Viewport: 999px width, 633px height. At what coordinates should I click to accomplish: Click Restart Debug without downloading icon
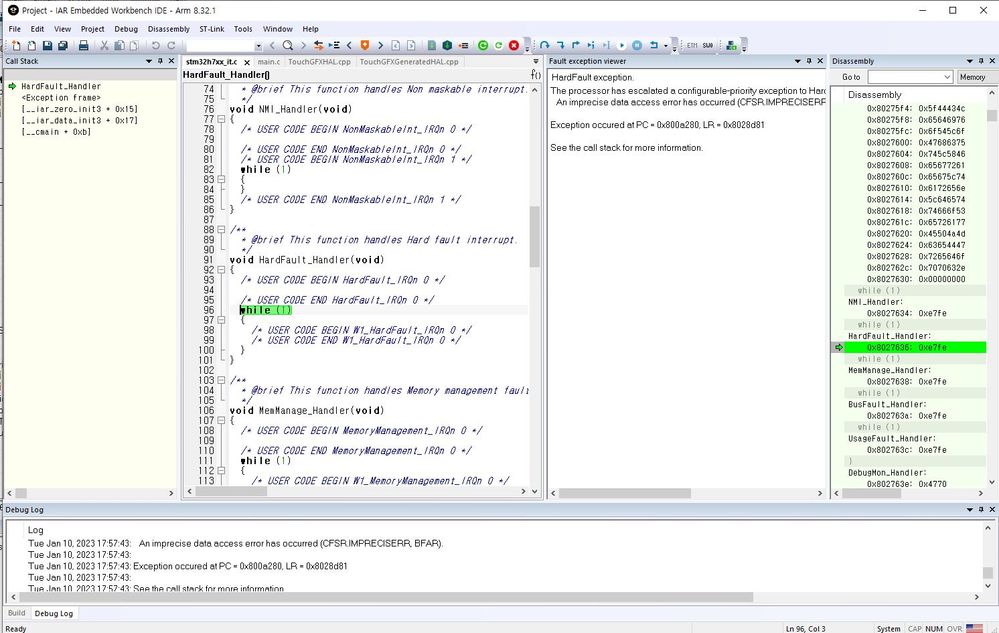498,45
